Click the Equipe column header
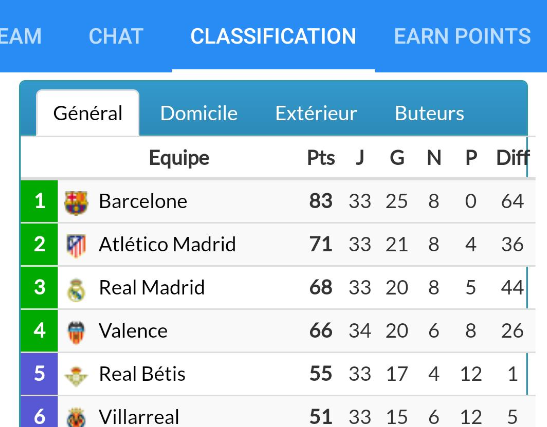This screenshot has height=427, width=547. click(x=179, y=158)
